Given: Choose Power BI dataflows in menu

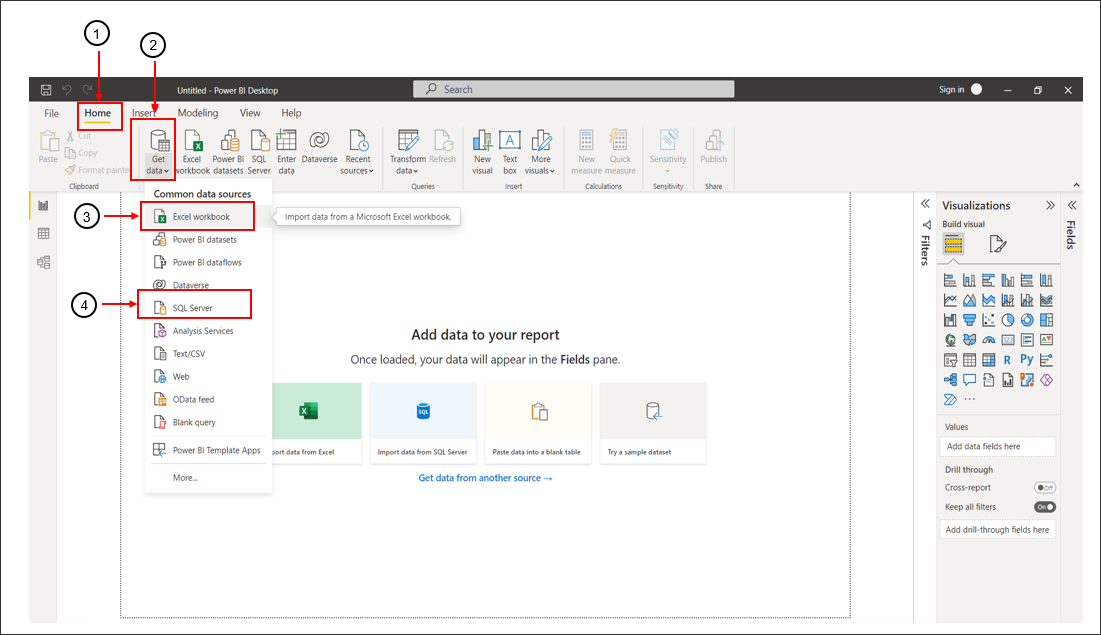Looking at the screenshot, I should pyautogui.click(x=209, y=263).
